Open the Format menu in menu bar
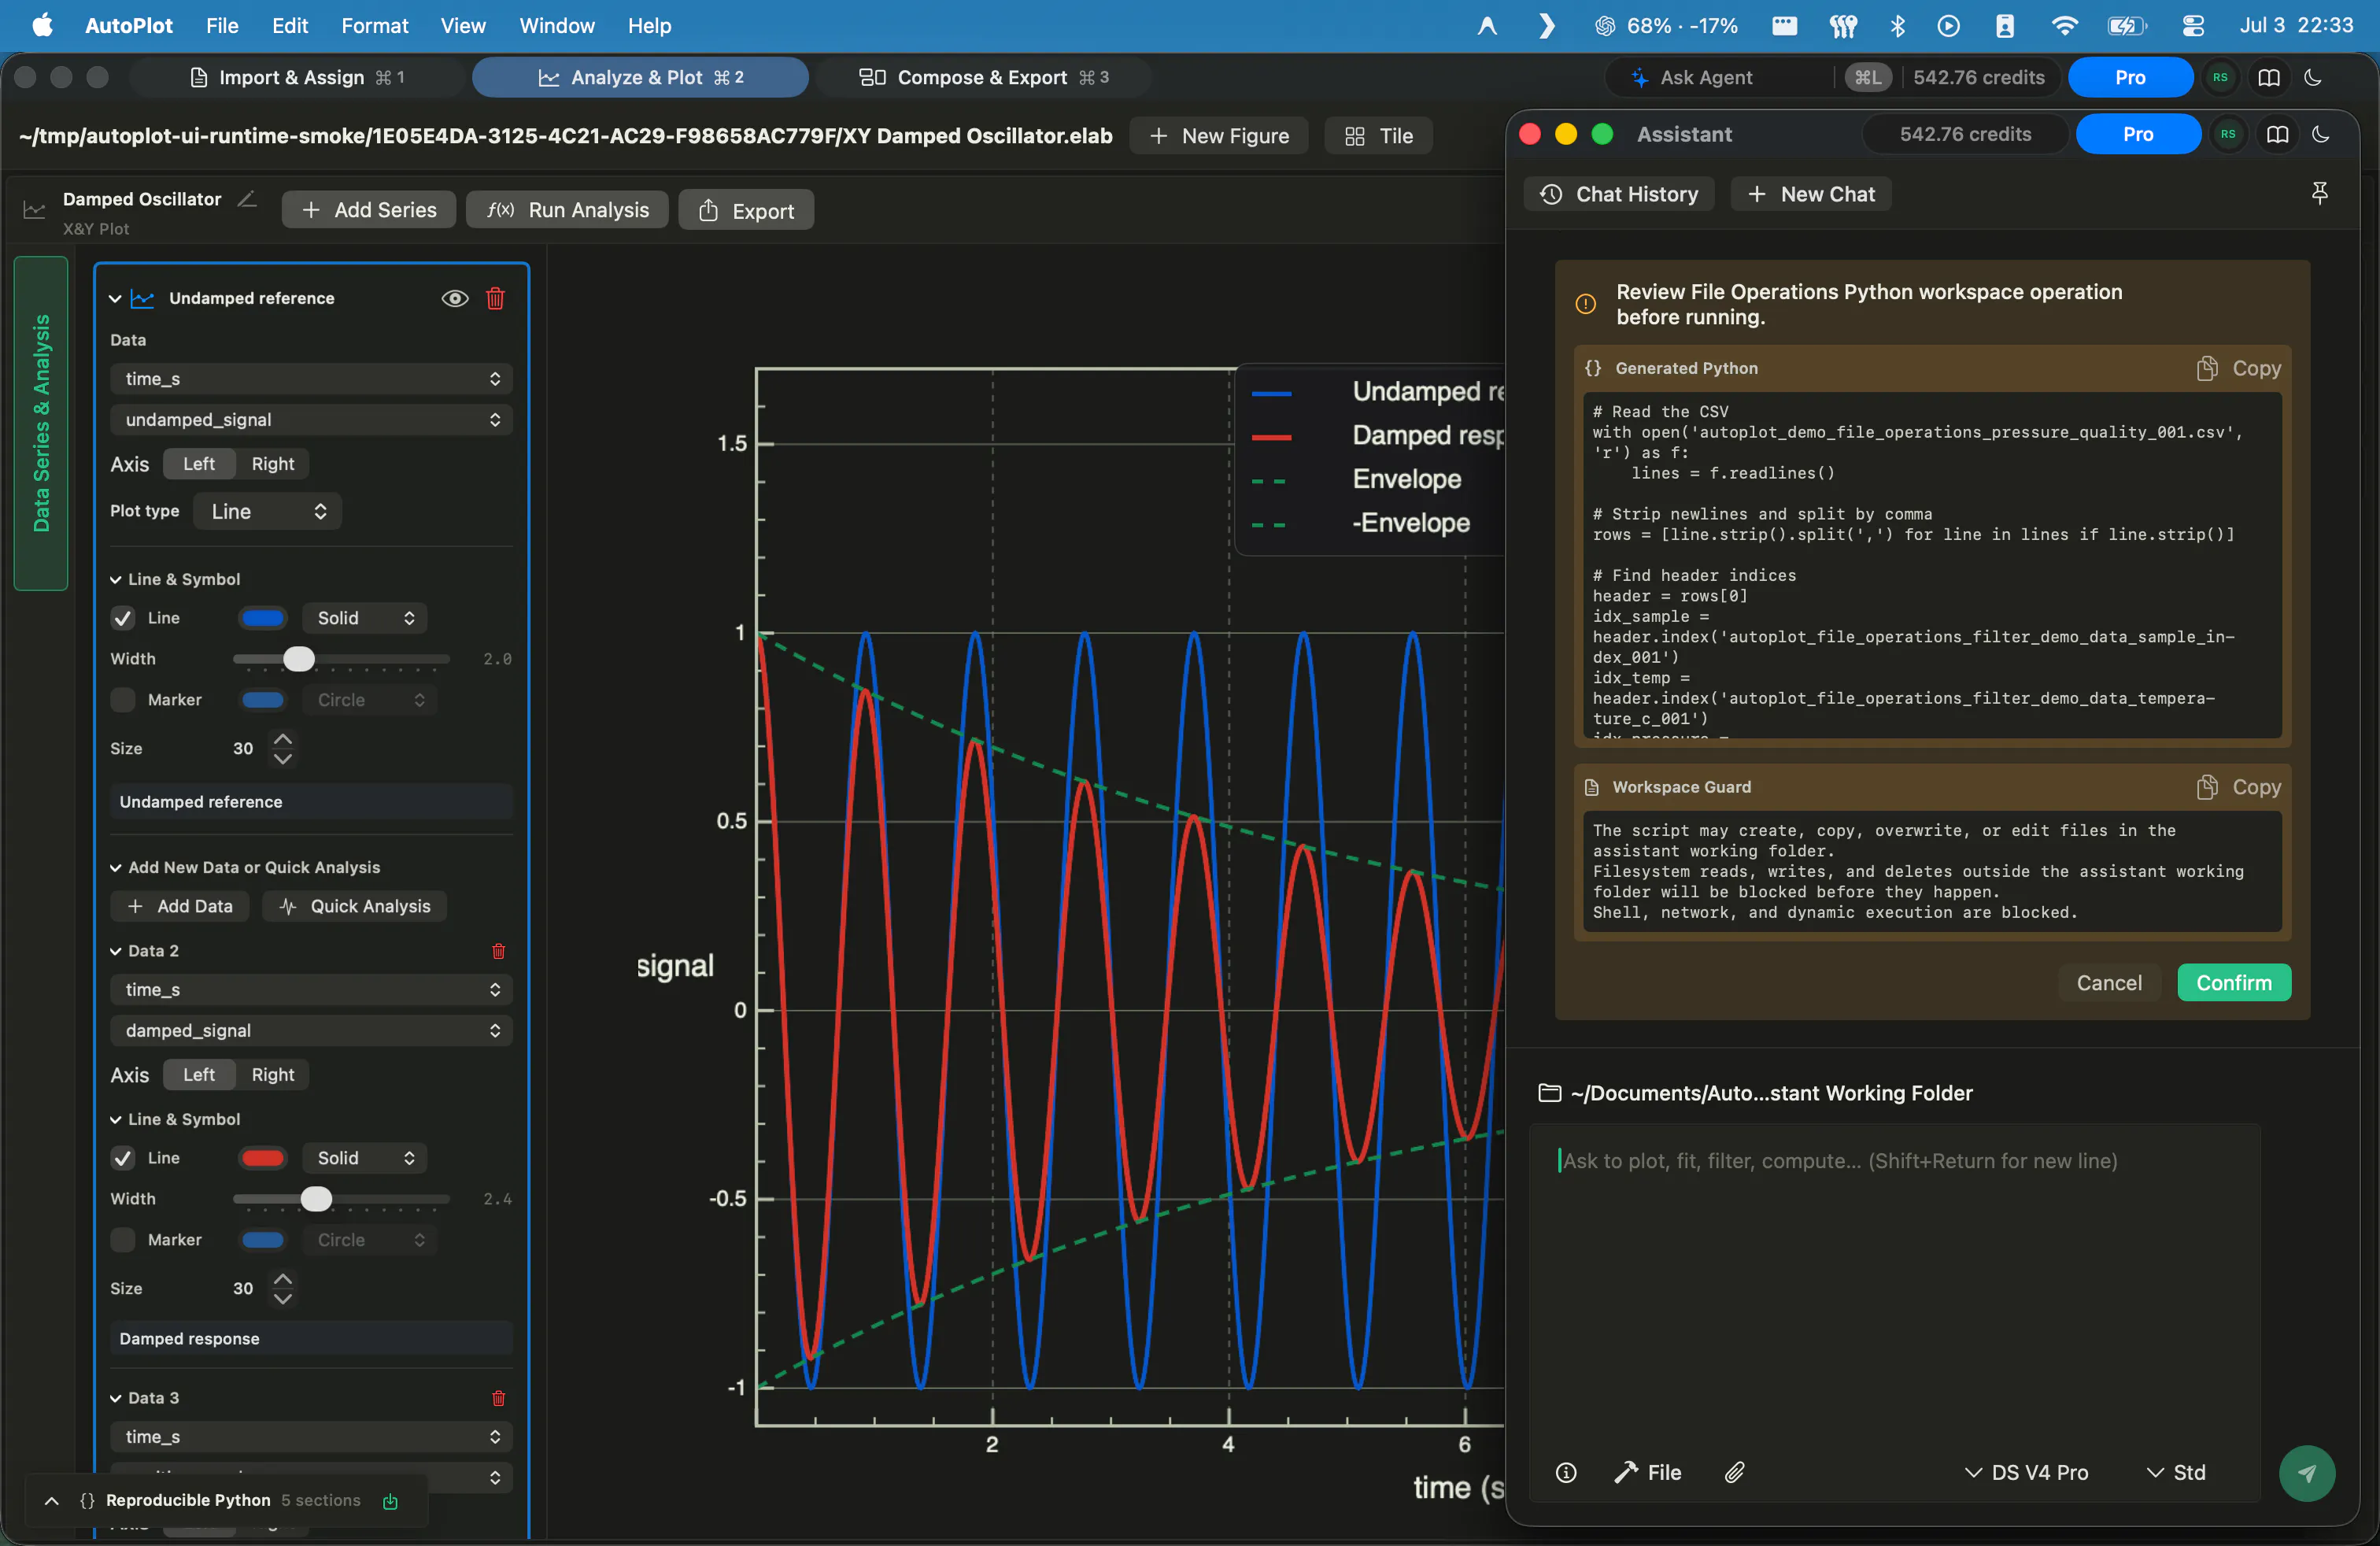 [374, 25]
